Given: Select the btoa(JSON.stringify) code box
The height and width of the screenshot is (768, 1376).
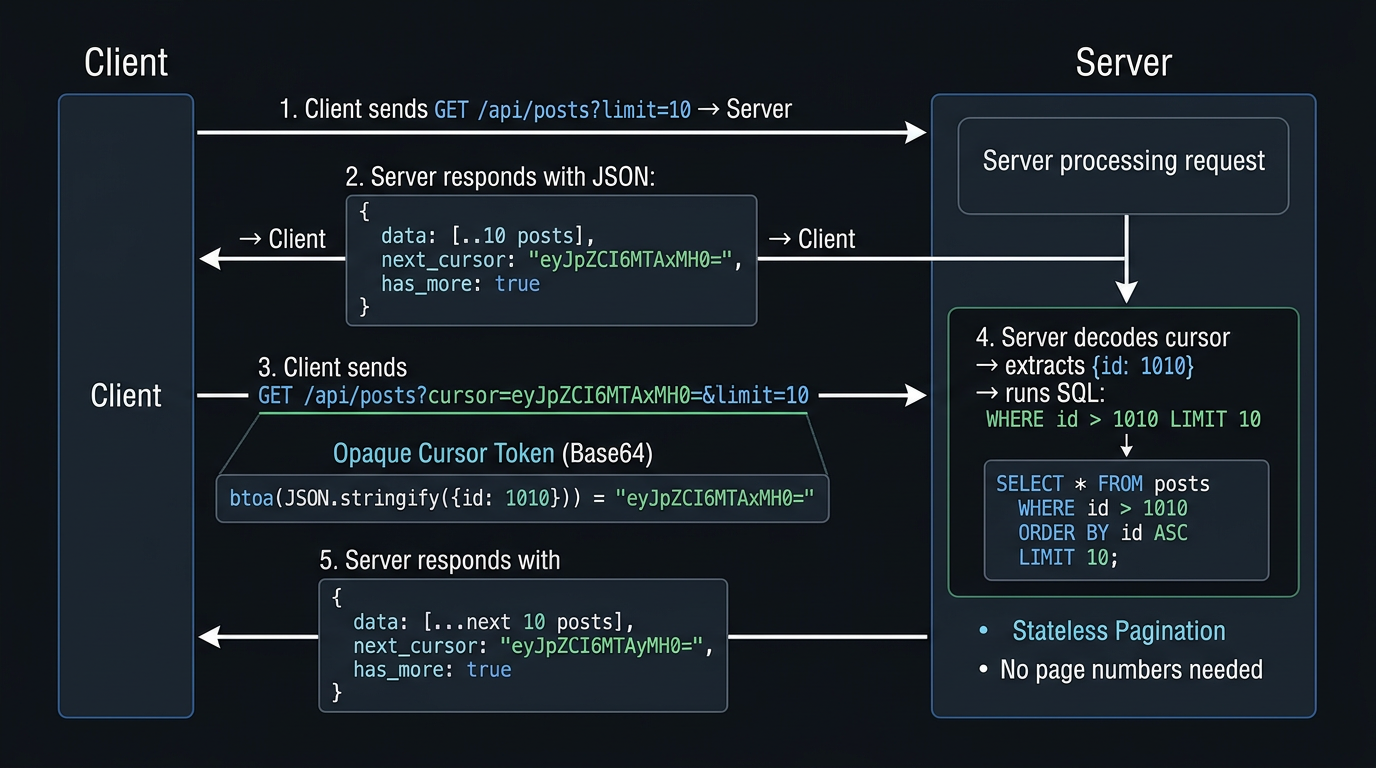Looking at the screenshot, I should [522, 498].
